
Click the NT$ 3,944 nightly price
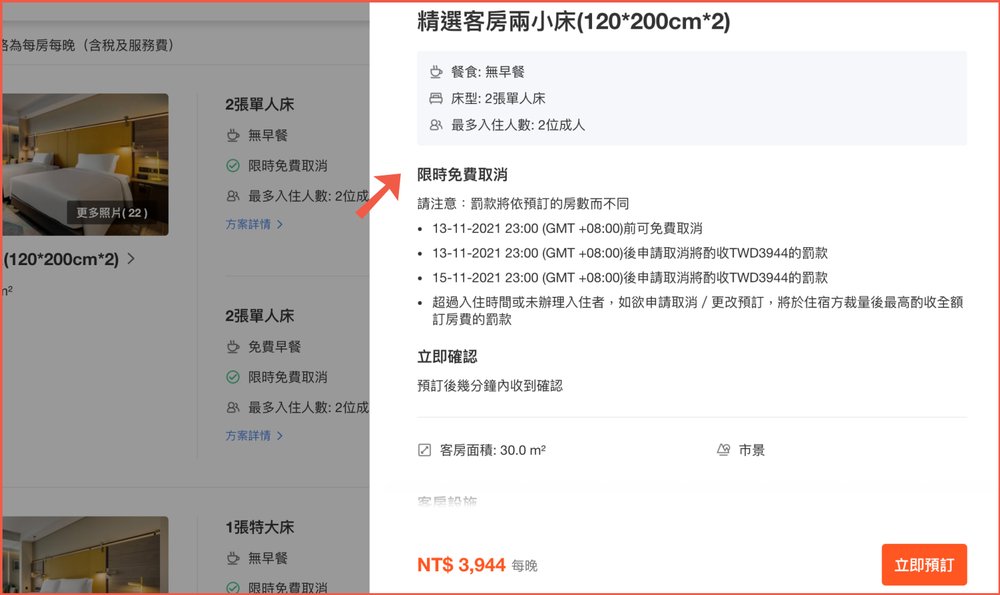(x=461, y=564)
